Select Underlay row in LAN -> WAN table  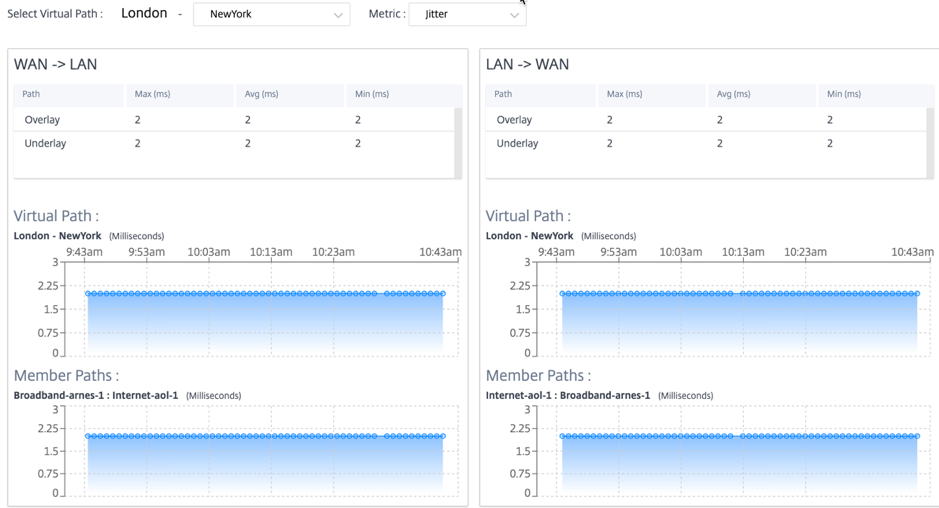coord(706,143)
